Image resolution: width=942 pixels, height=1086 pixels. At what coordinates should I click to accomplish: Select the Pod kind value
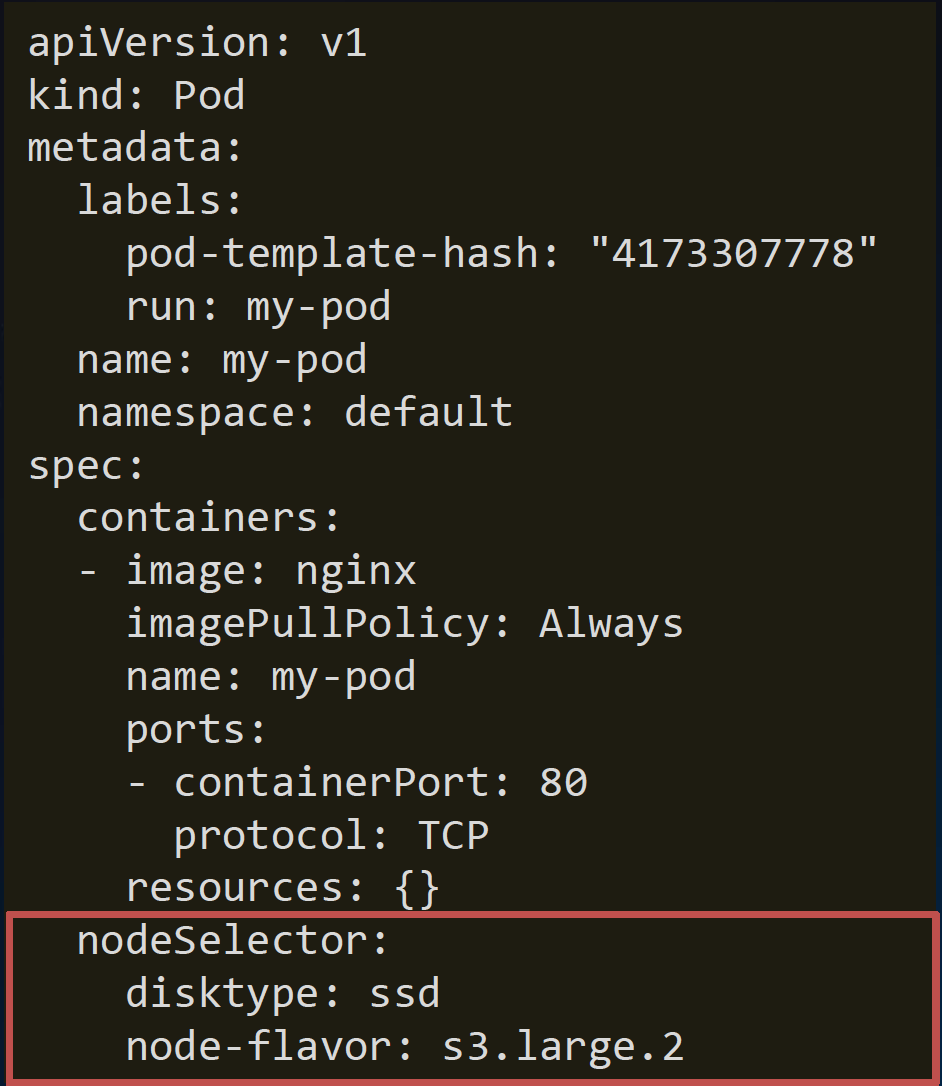[209, 96]
